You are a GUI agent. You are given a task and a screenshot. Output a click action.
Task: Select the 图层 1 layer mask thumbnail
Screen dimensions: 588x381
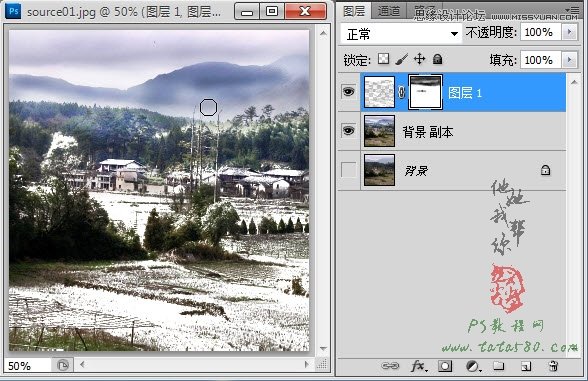425,92
